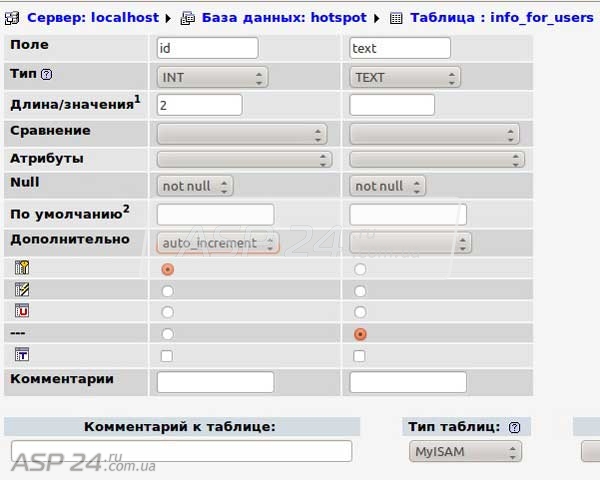Expand the auto_increment extra dropdown
This screenshot has width=600, height=480.
pyautogui.click(x=218, y=243)
